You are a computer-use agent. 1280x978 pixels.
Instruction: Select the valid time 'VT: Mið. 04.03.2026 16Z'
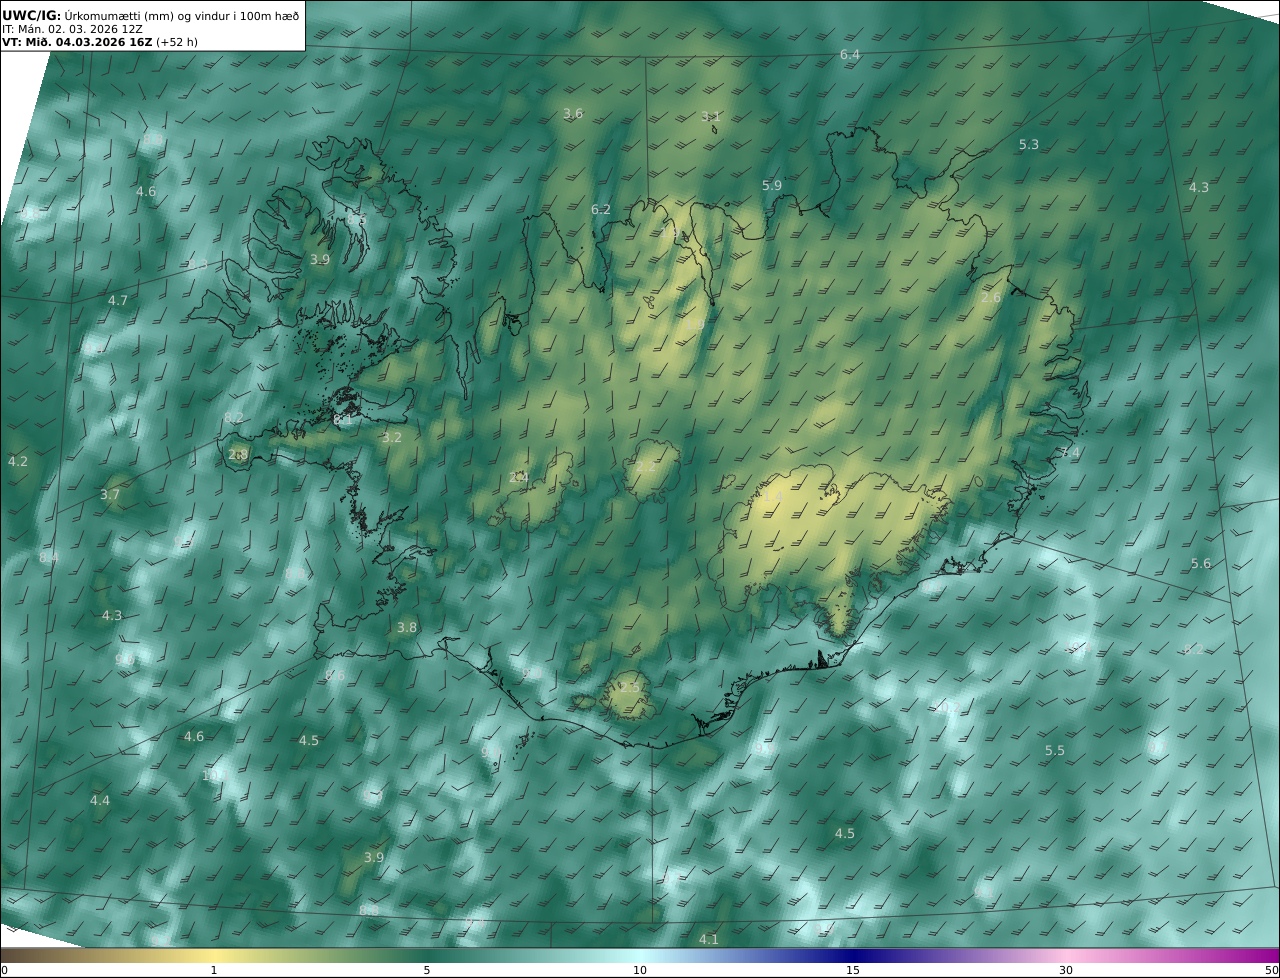[x=77, y=42]
